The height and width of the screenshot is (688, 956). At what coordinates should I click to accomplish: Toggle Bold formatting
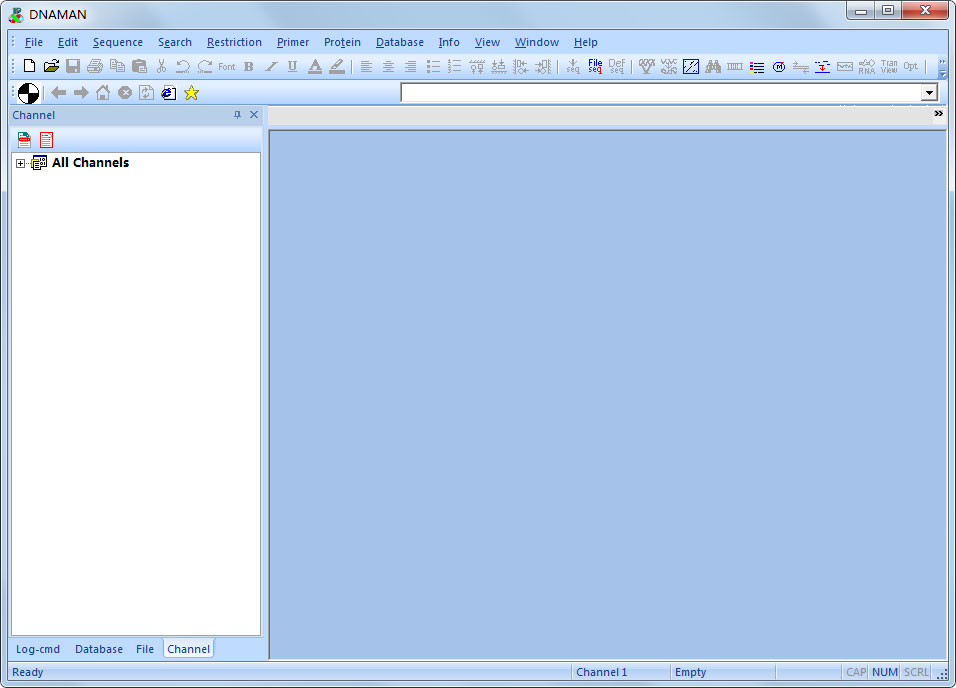[x=249, y=66]
